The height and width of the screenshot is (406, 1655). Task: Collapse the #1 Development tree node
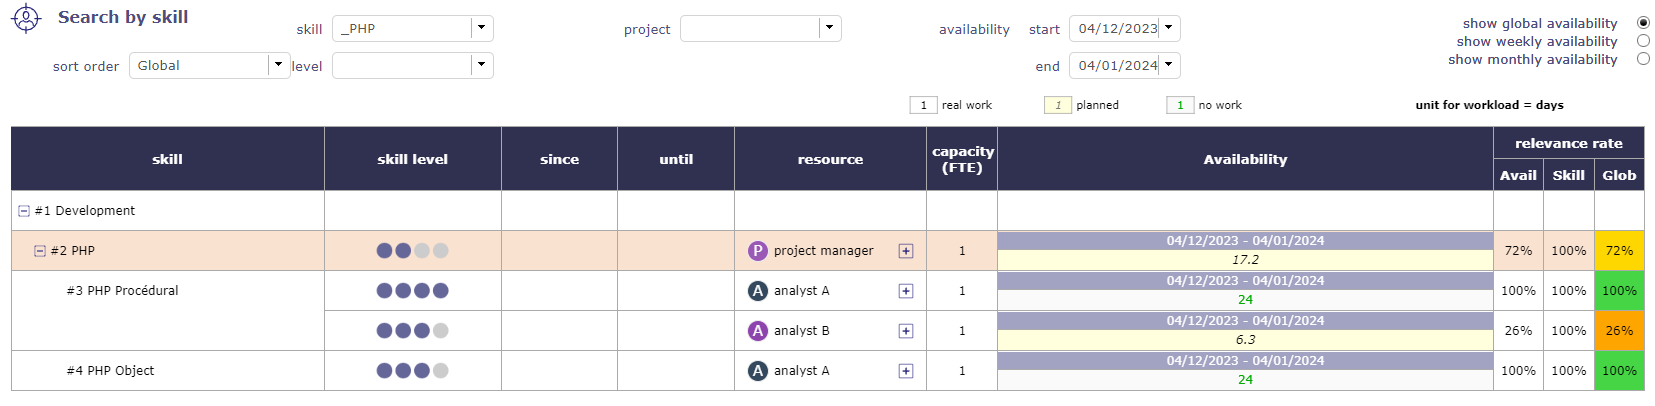point(24,211)
